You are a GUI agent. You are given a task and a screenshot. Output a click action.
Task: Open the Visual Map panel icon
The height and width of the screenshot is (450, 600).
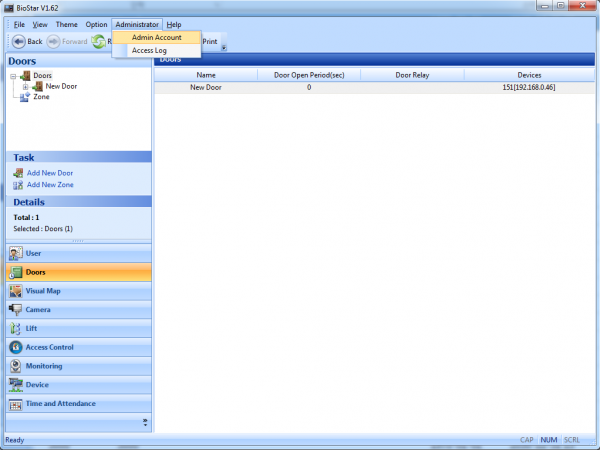tap(16, 291)
